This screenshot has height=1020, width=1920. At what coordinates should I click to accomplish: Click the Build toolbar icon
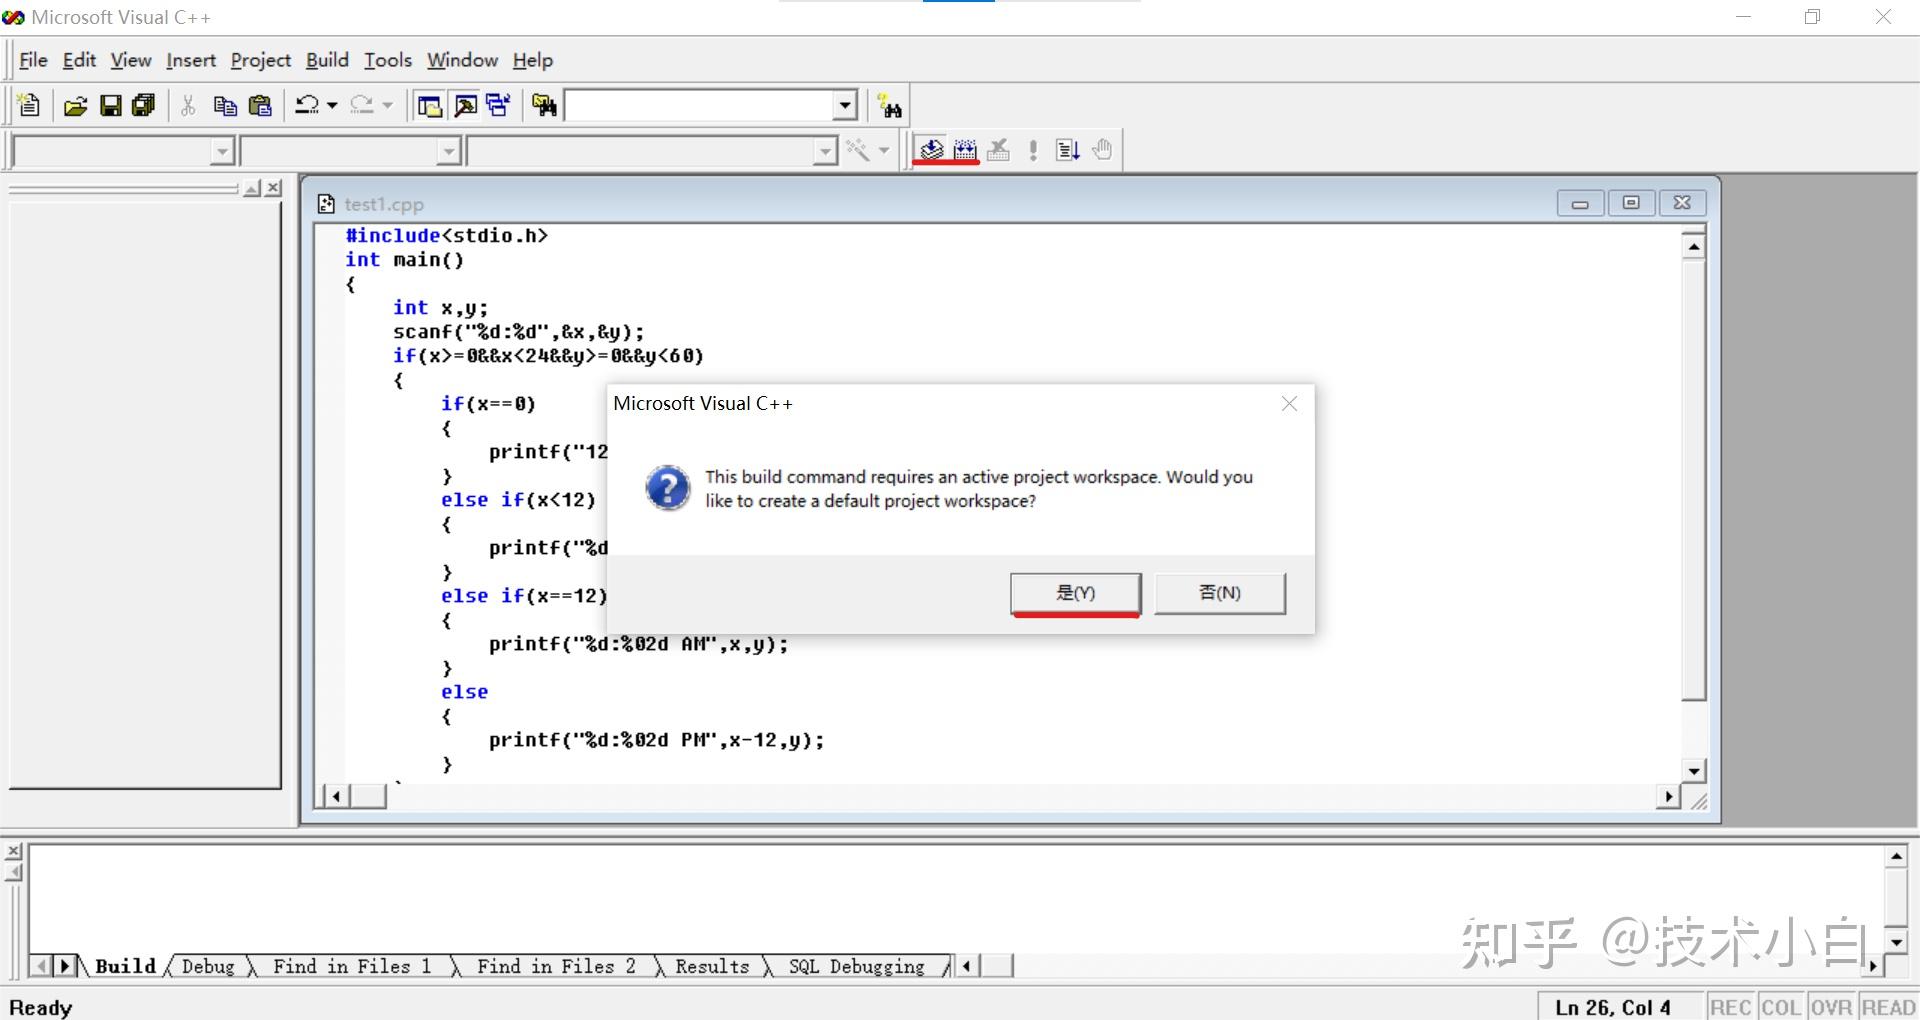click(x=963, y=149)
